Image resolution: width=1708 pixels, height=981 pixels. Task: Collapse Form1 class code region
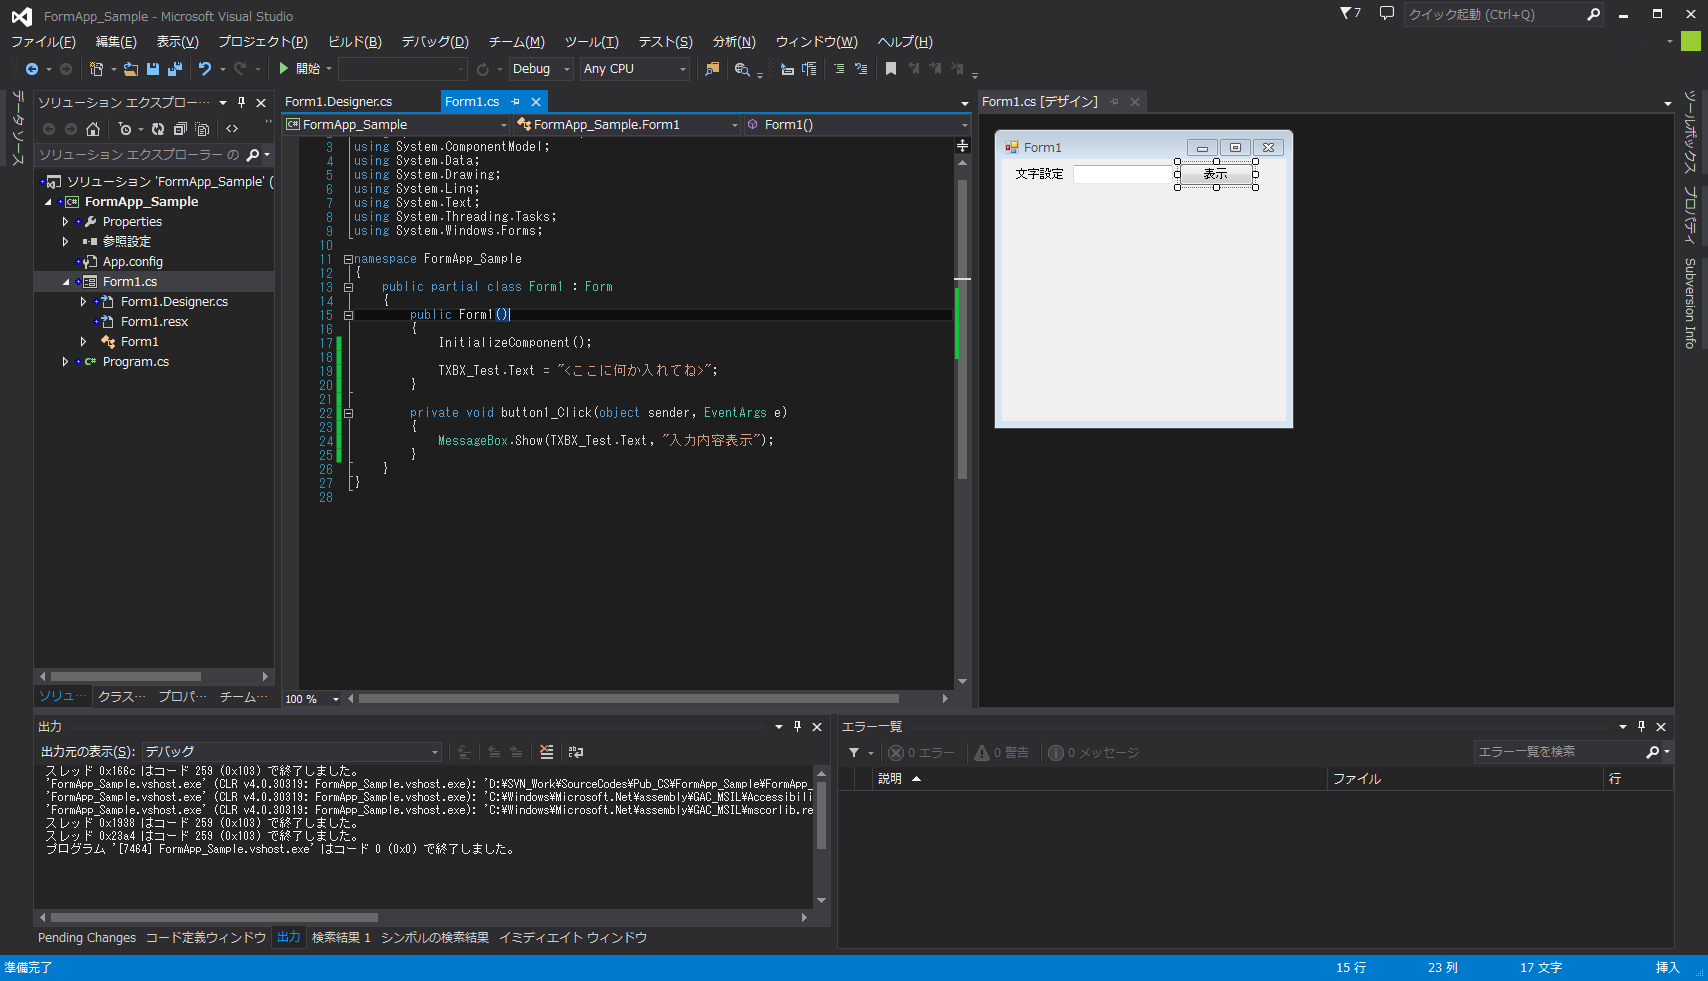(348, 287)
